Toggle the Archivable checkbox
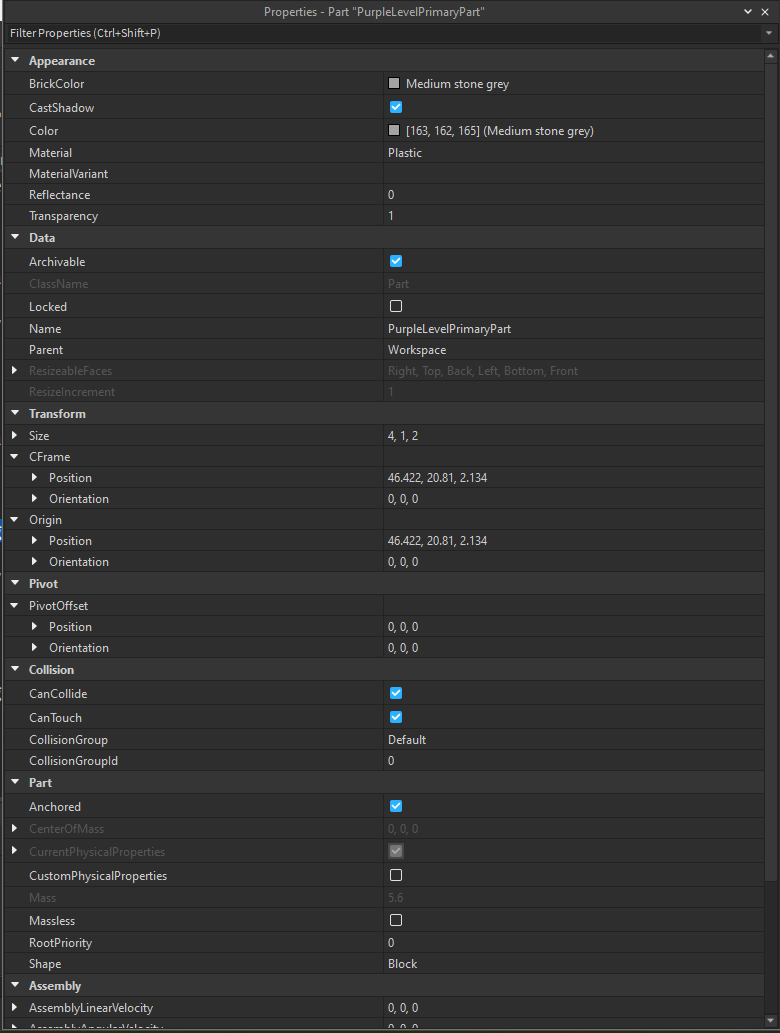 pos(396,261)
